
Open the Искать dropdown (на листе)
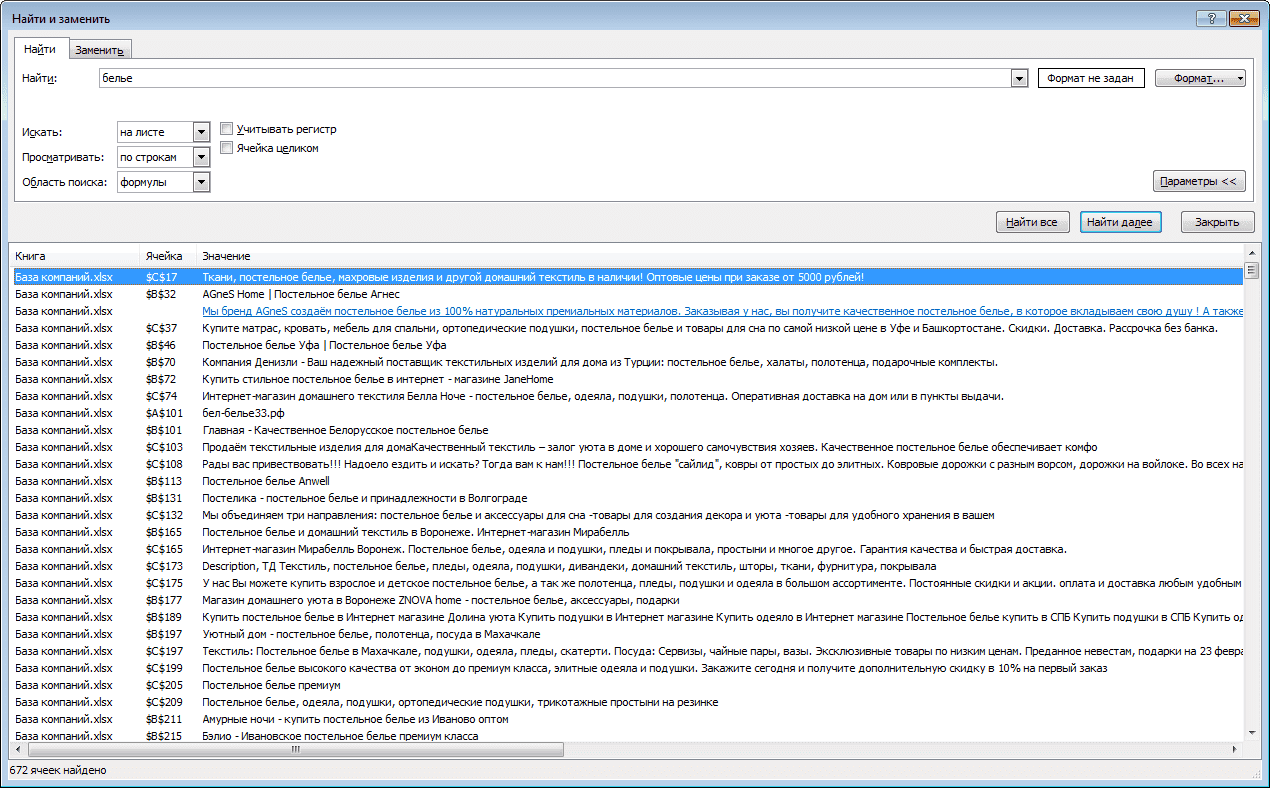pyautogui.click(x=201, y=132)
